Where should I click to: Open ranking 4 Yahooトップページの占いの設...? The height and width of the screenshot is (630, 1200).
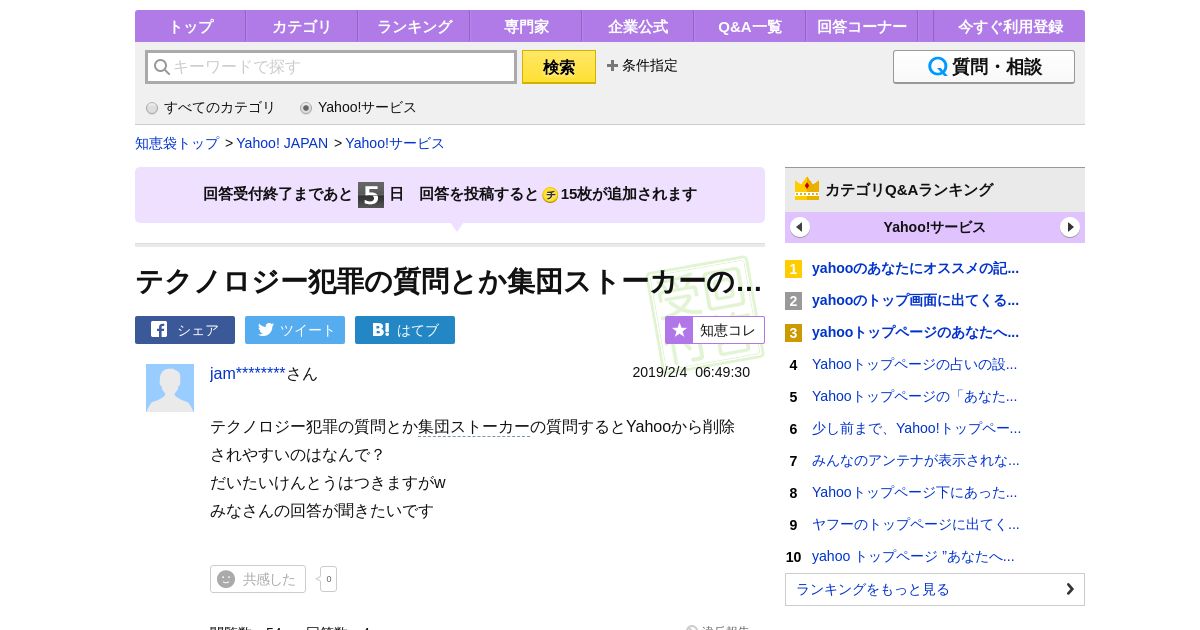pos(914,364)
